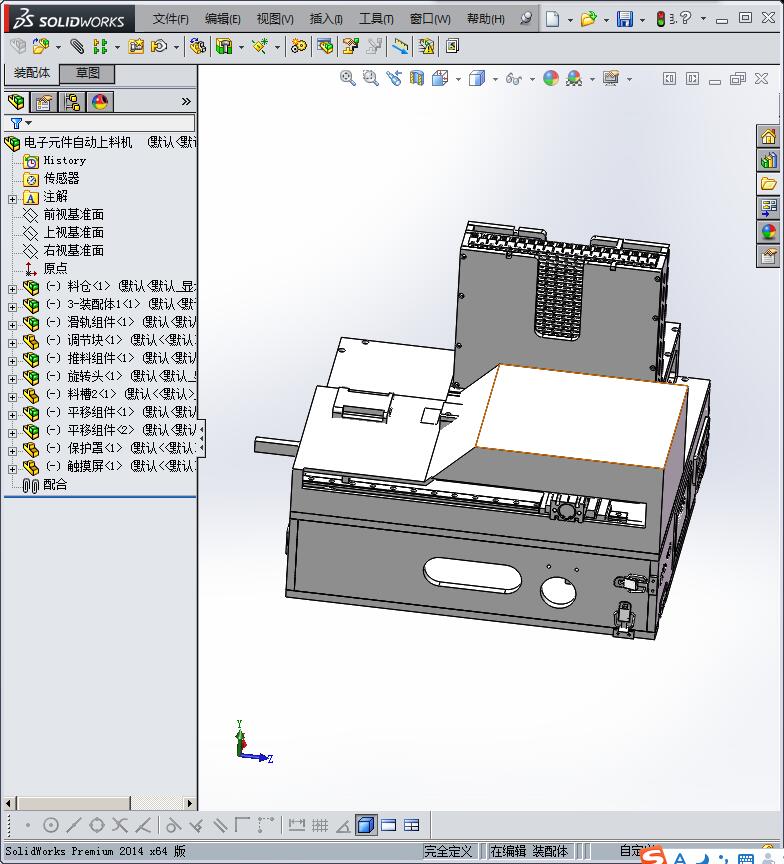Expand the 滑轨组件<1> component node
784x864 pixels.
12,325
